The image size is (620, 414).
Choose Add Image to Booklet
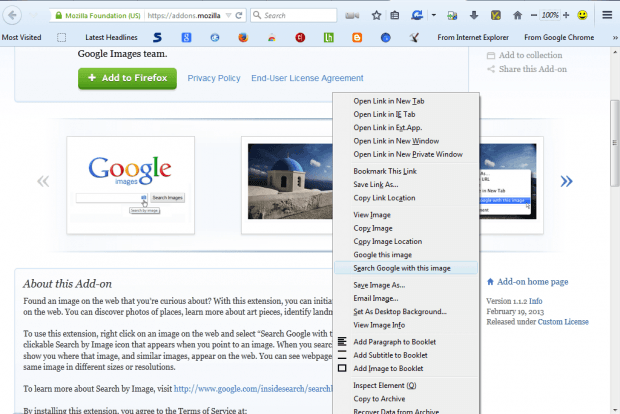[x=388, y=369]
